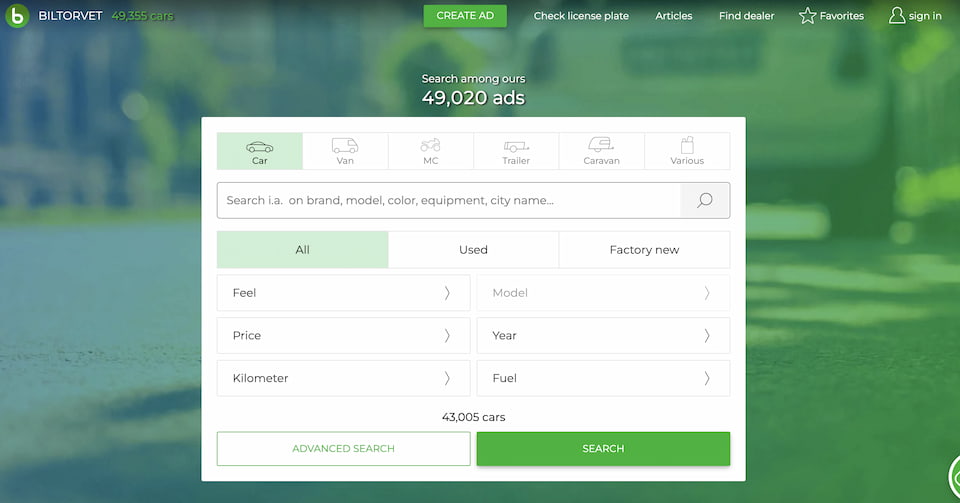Click inside the keyword search field
This screenshot has width=960, height=503.
[x=449, y=200]
